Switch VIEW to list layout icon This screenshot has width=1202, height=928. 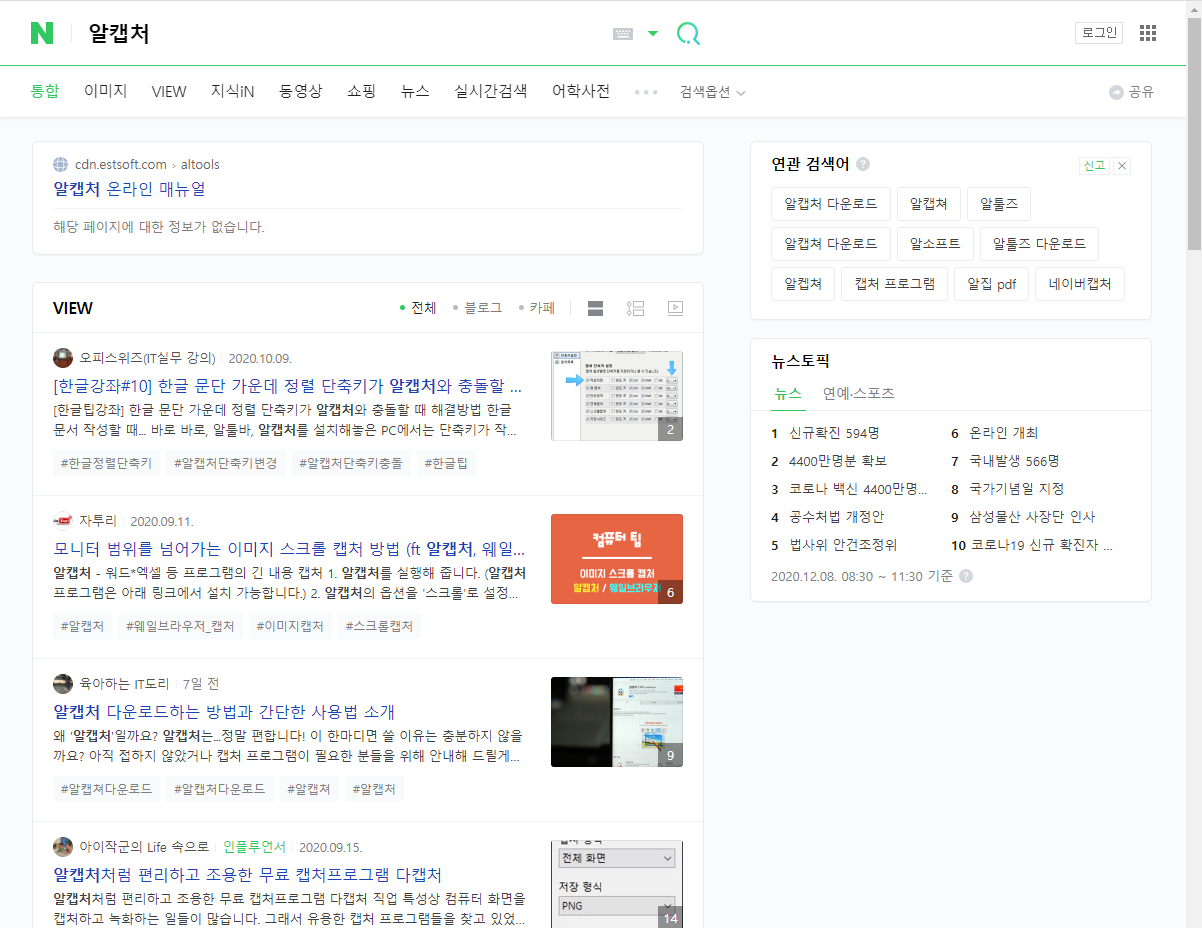pyautogui.click(x=595, y=308)
